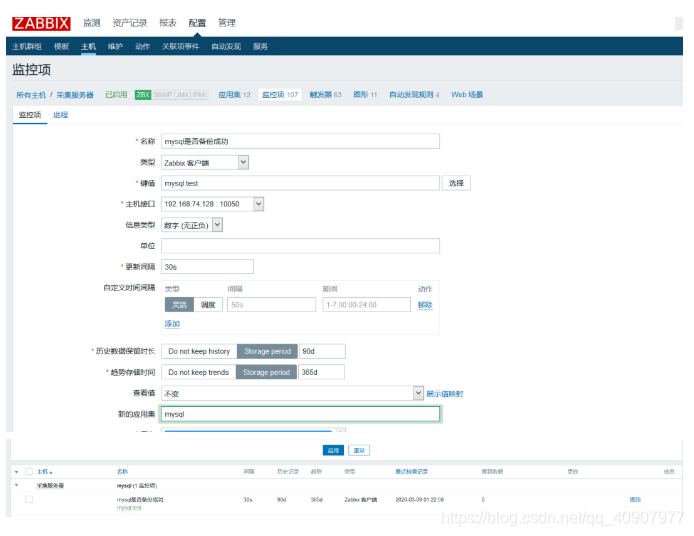Collapse the 采集服务器 mysql group
Image resolution: width=694 pixels, height=536 pixels.
point(16,486)
